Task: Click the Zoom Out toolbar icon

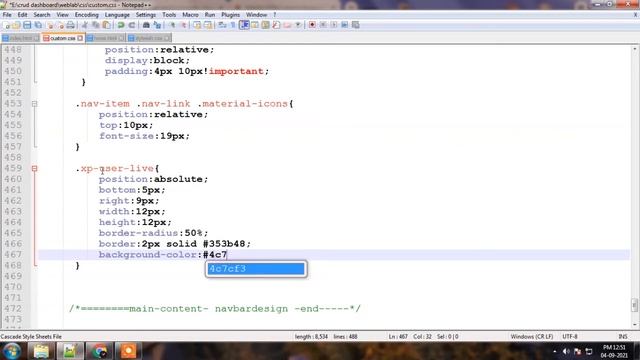Action: pos(183,25)
